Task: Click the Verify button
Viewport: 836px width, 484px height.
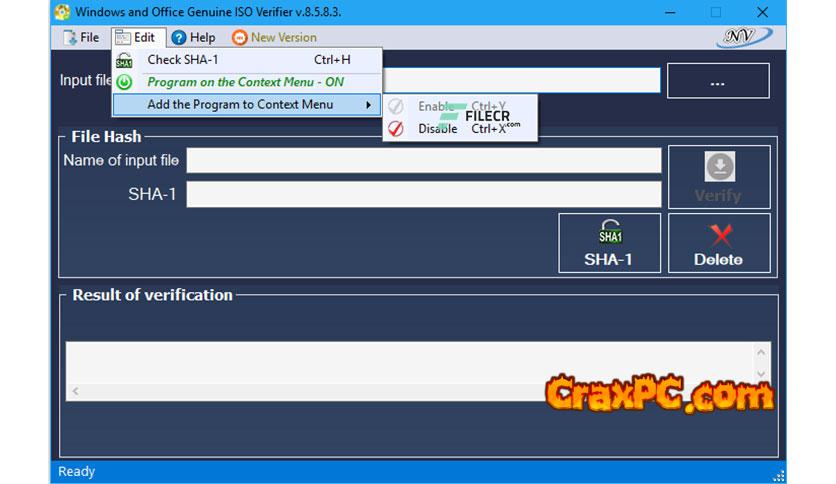Action: tap(719, 177)
